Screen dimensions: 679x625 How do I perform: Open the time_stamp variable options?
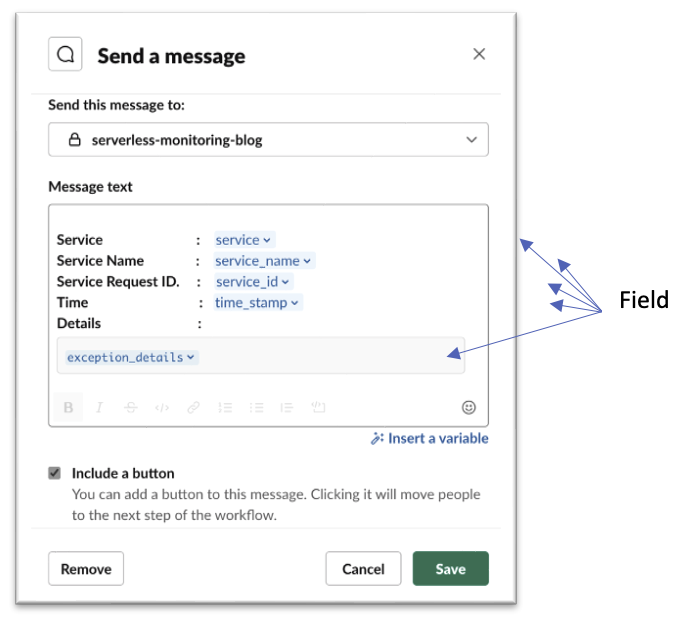point(258,302)
